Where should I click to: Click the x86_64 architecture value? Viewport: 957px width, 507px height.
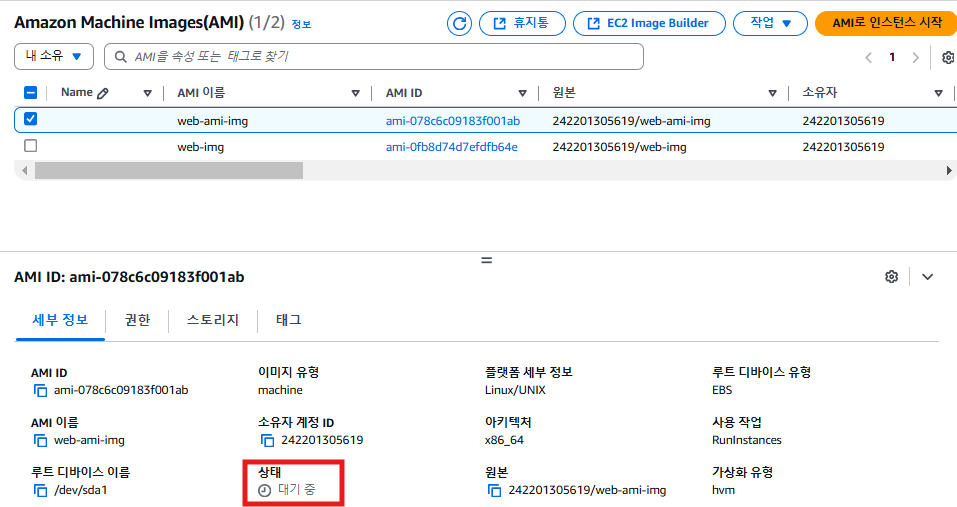coord(504,440)
